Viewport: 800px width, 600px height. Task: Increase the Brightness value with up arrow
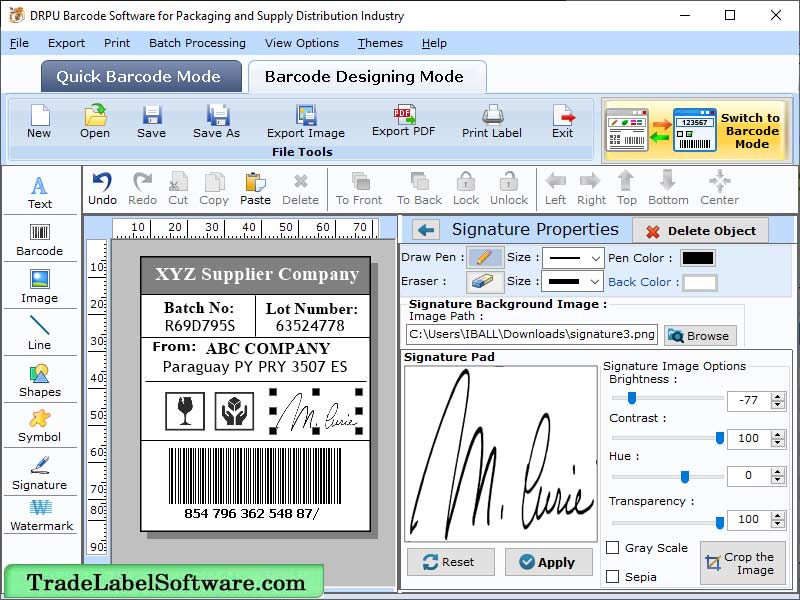tap(778, 396)
